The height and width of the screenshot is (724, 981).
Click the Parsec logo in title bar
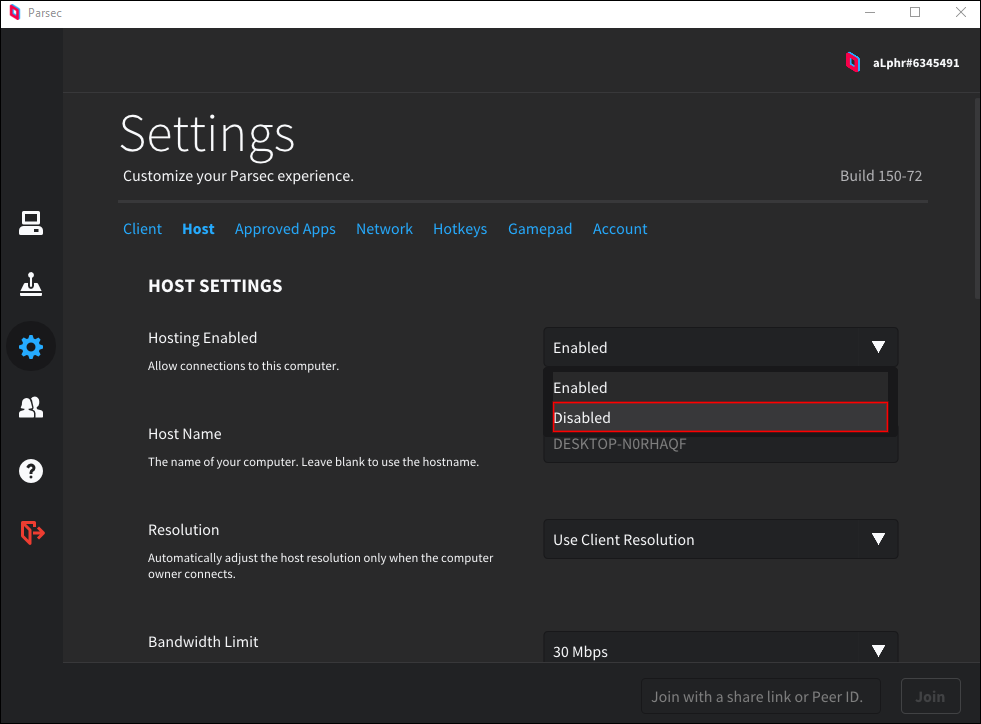pyautogui.click(x=14, y=13)
